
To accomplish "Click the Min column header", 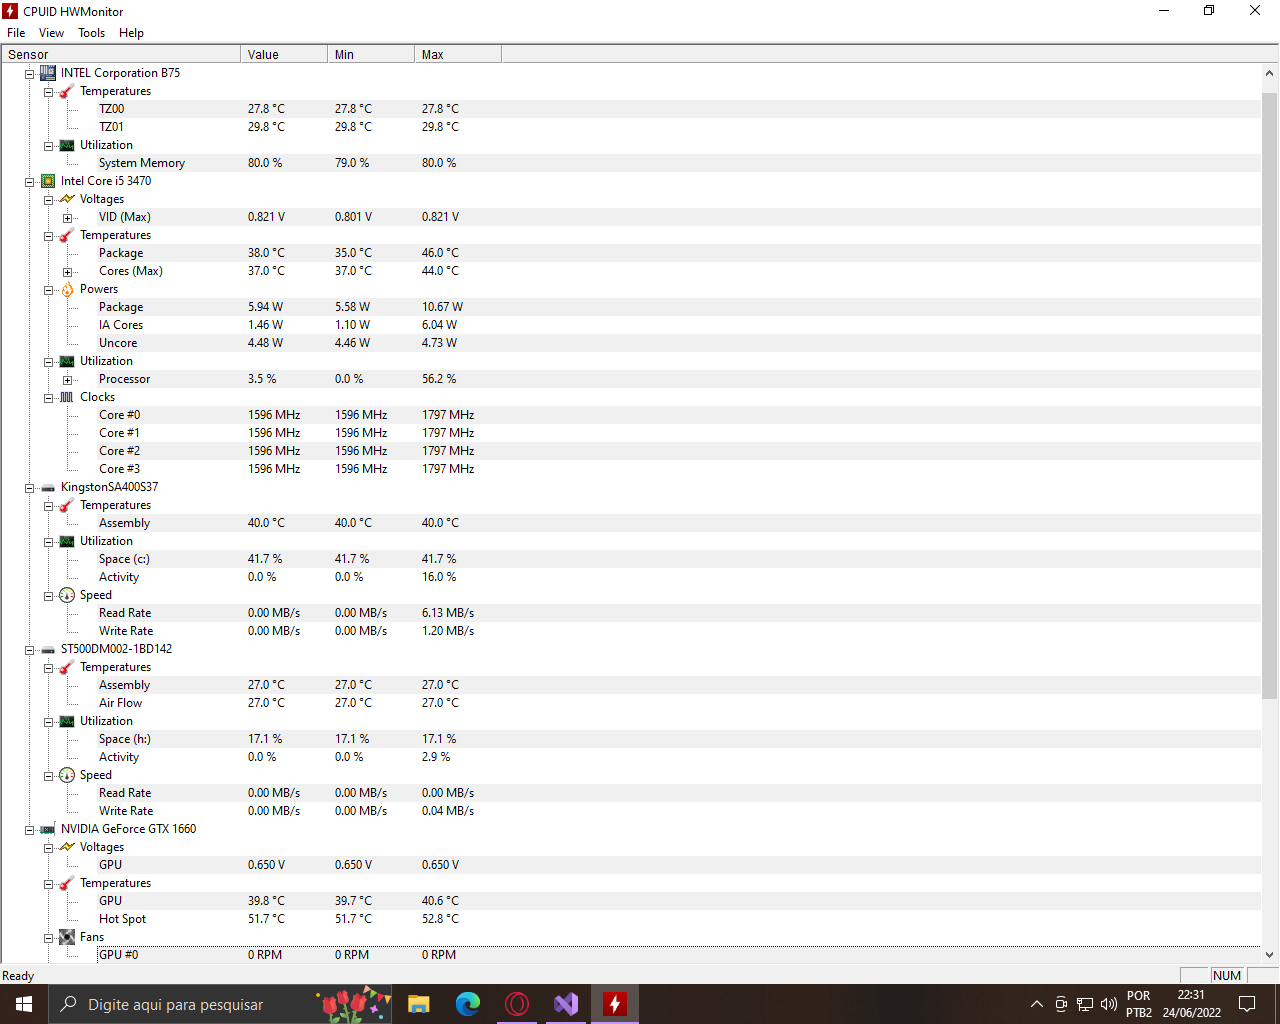I will [x=371, y=54].
